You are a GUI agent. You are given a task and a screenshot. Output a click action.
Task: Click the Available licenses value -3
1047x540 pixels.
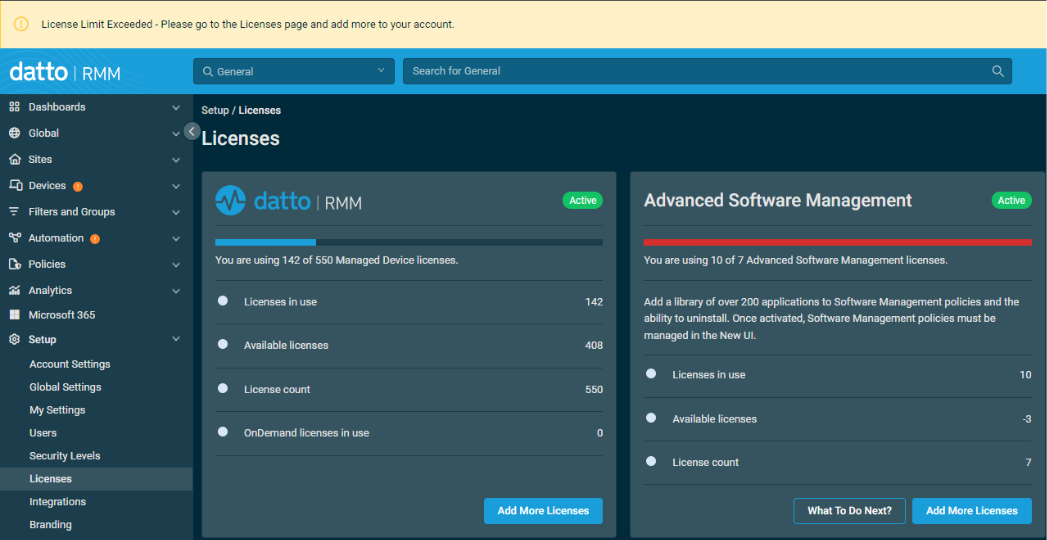point(1027,419)
